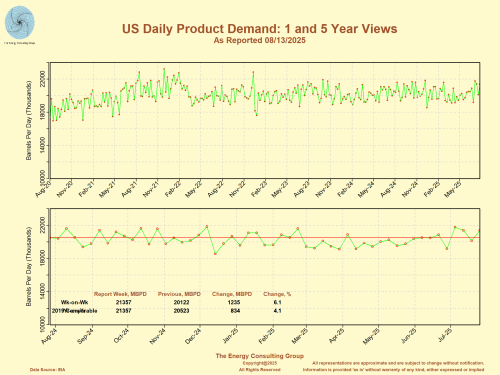Click the Aug-24 x-axis label on lower chart

(49, 336)
